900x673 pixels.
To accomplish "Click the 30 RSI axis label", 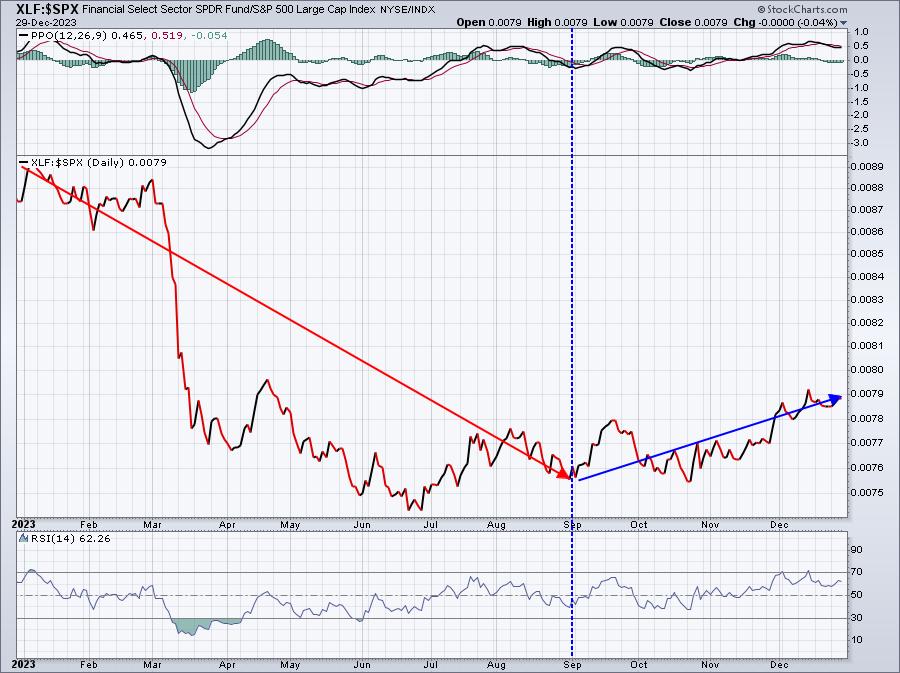I will tap(856, 617).
